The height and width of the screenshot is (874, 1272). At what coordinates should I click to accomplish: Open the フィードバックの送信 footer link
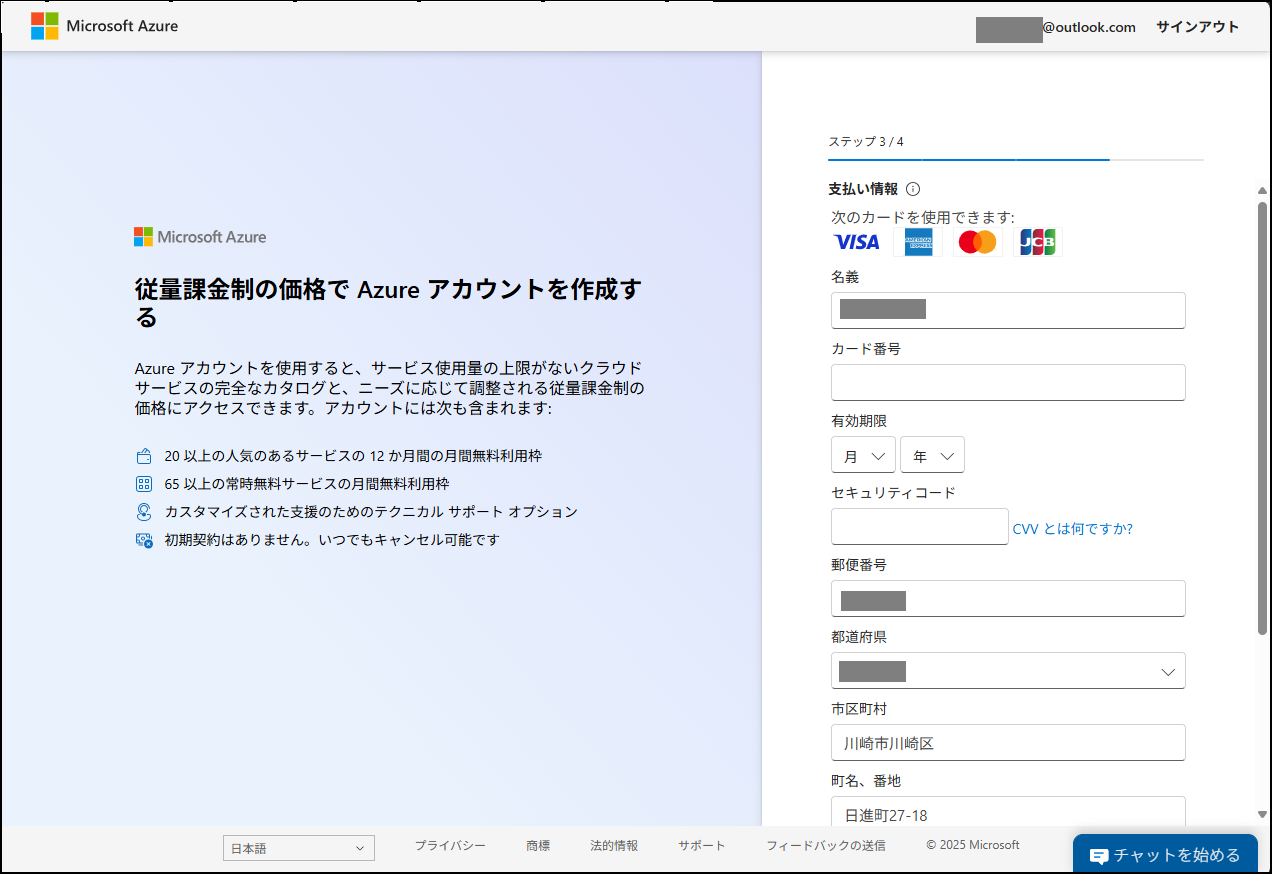coord(826,846)
